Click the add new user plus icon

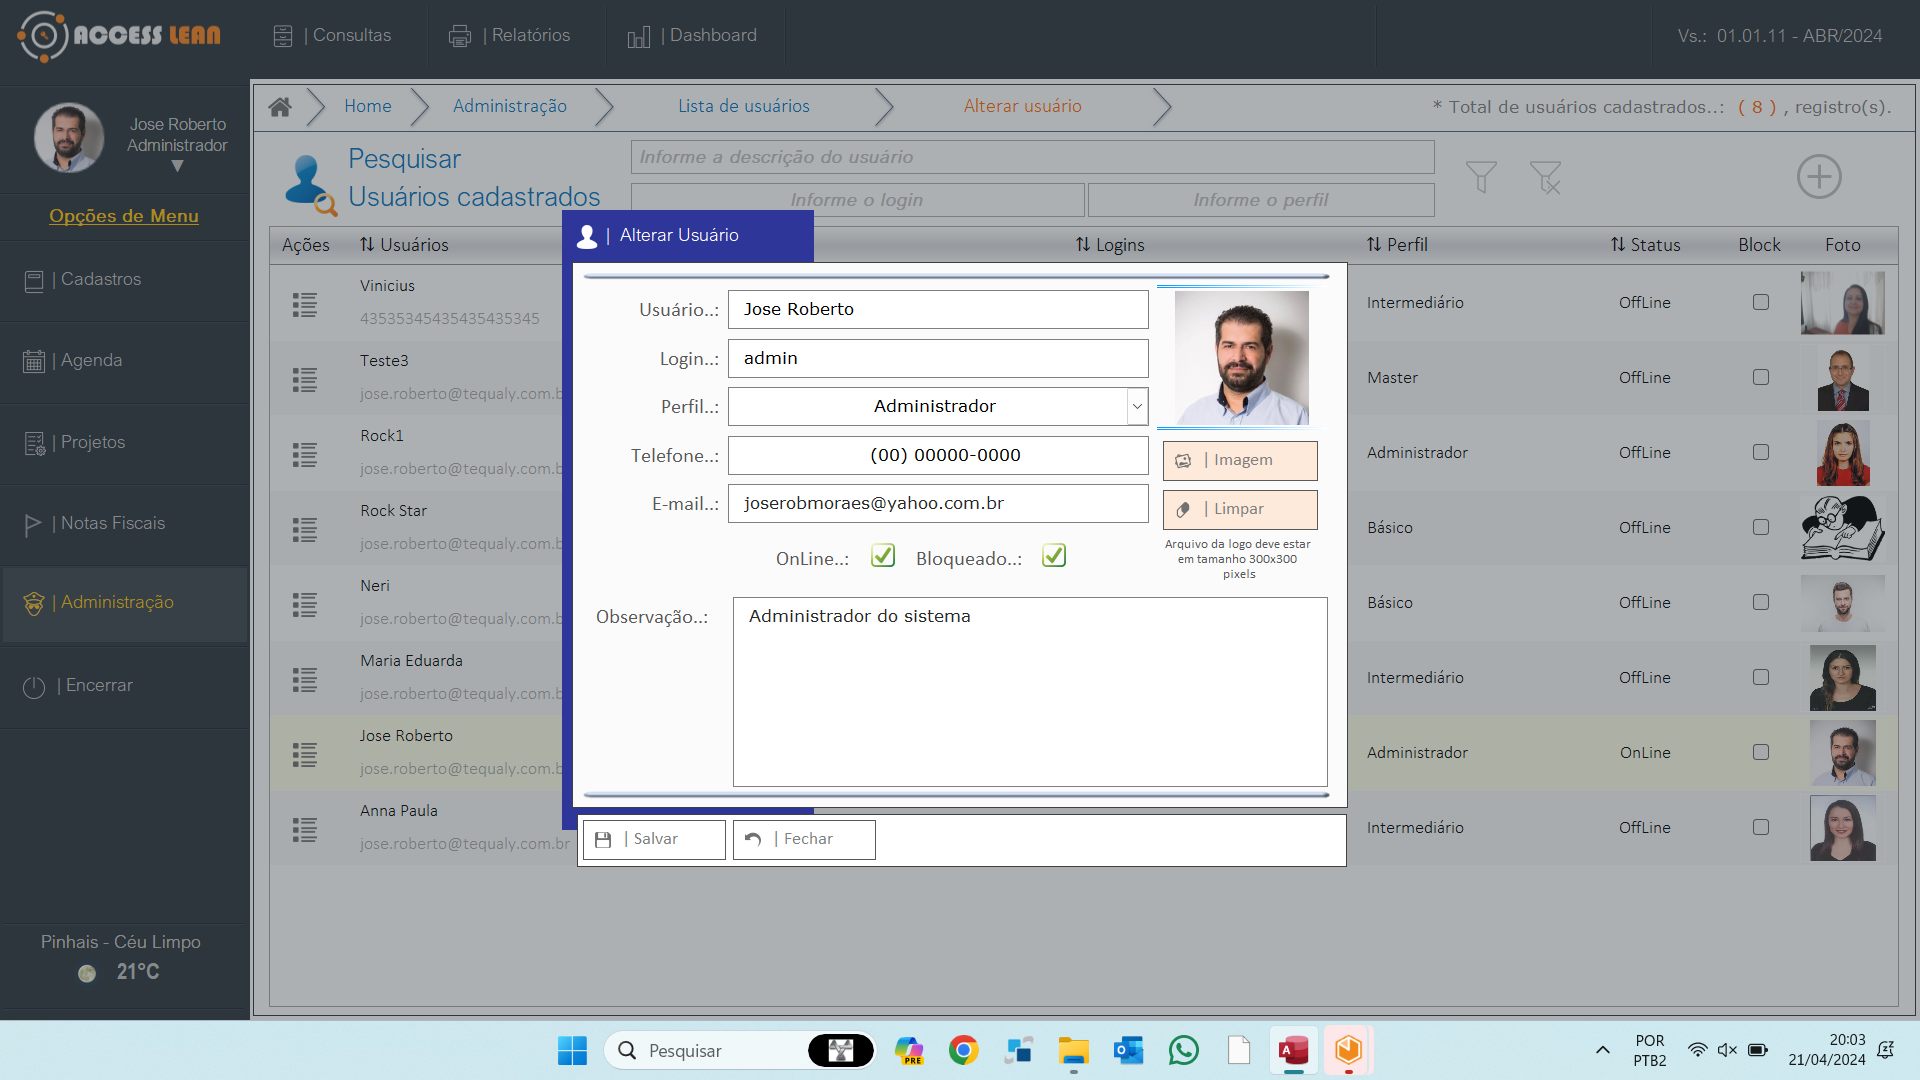tap(1818, 177)
